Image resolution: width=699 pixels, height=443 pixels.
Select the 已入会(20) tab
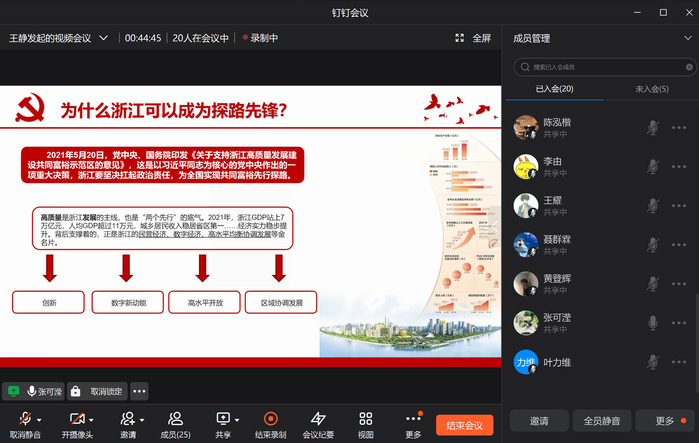pos(553,89)
